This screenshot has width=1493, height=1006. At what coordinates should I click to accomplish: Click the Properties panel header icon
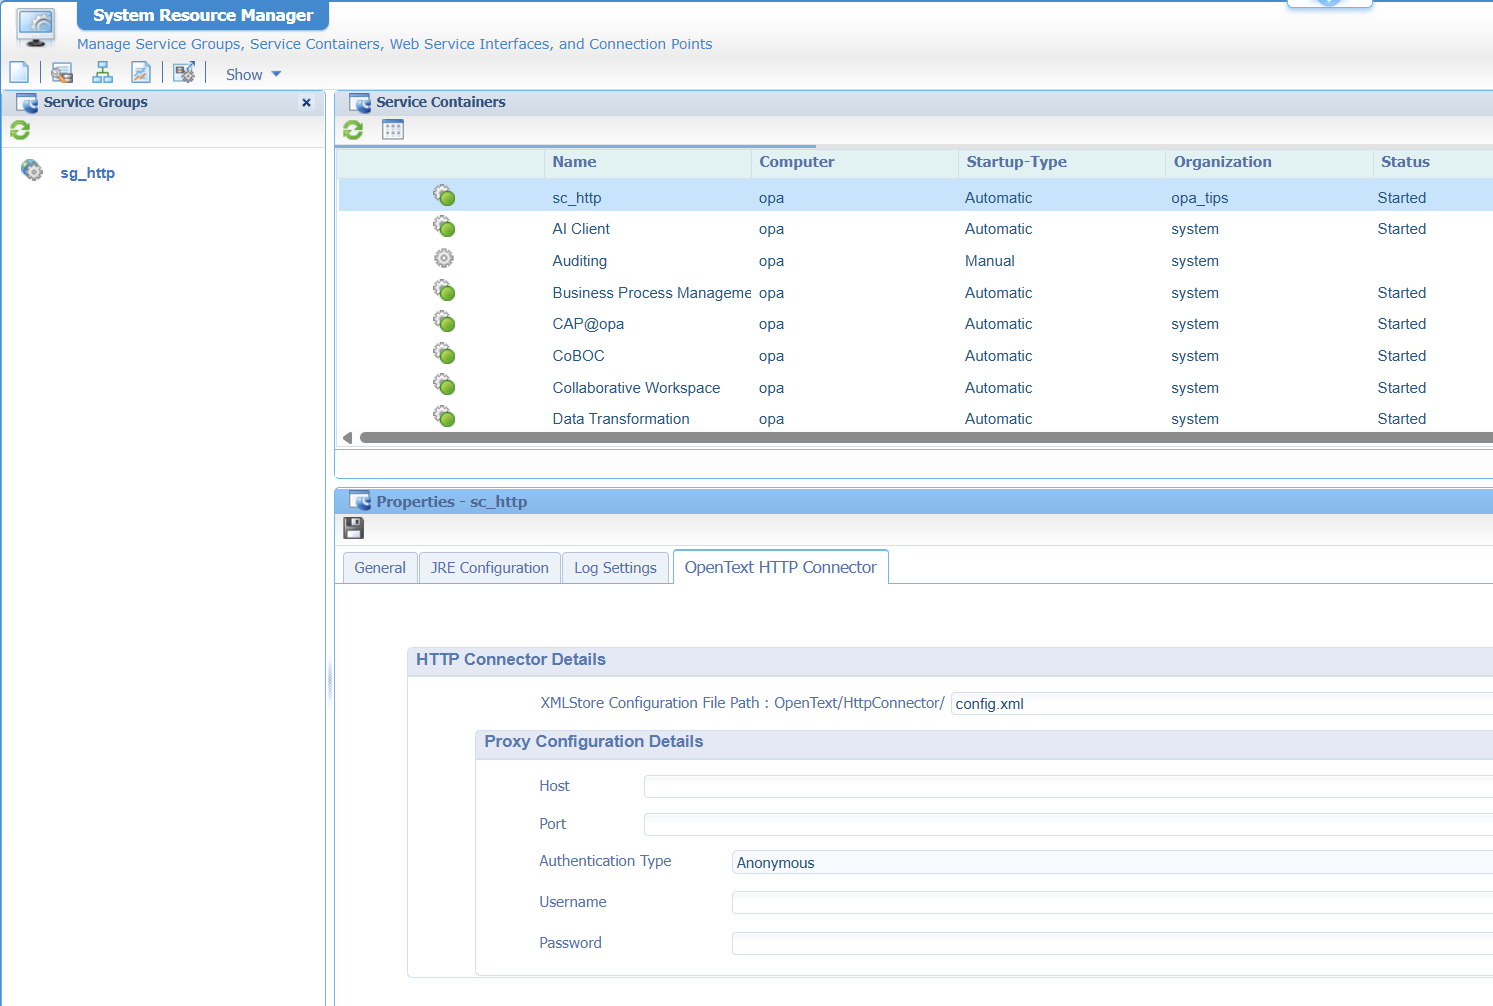tap(360, 501)
